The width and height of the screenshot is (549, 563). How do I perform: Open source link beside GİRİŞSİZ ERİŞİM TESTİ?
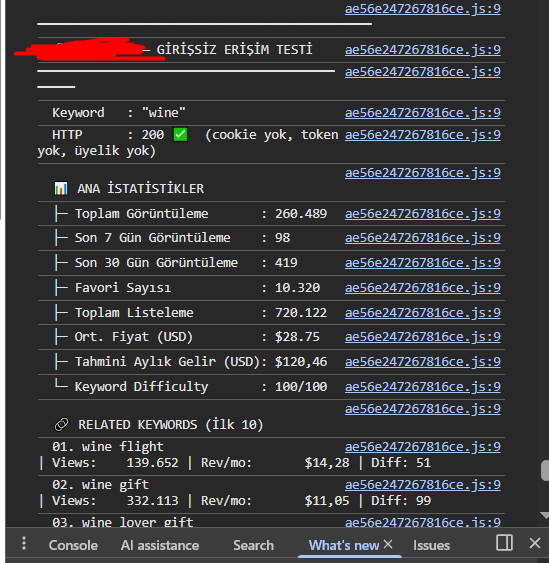[x=423, y=50]
